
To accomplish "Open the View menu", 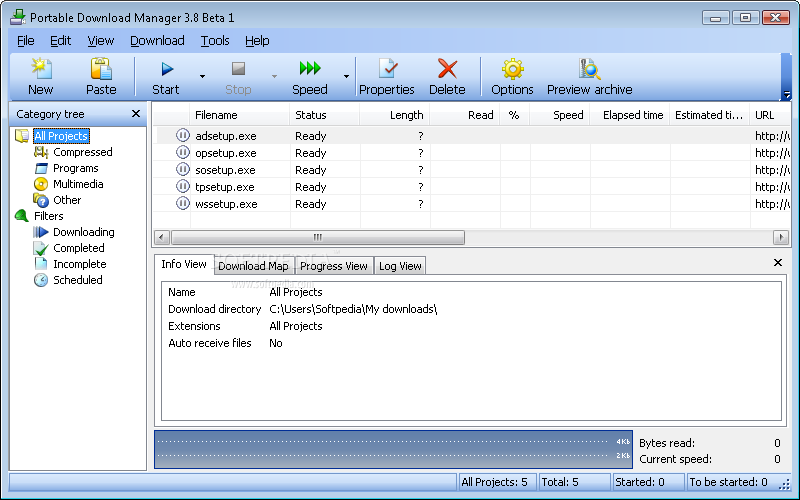I will click(x=101, y=41).
